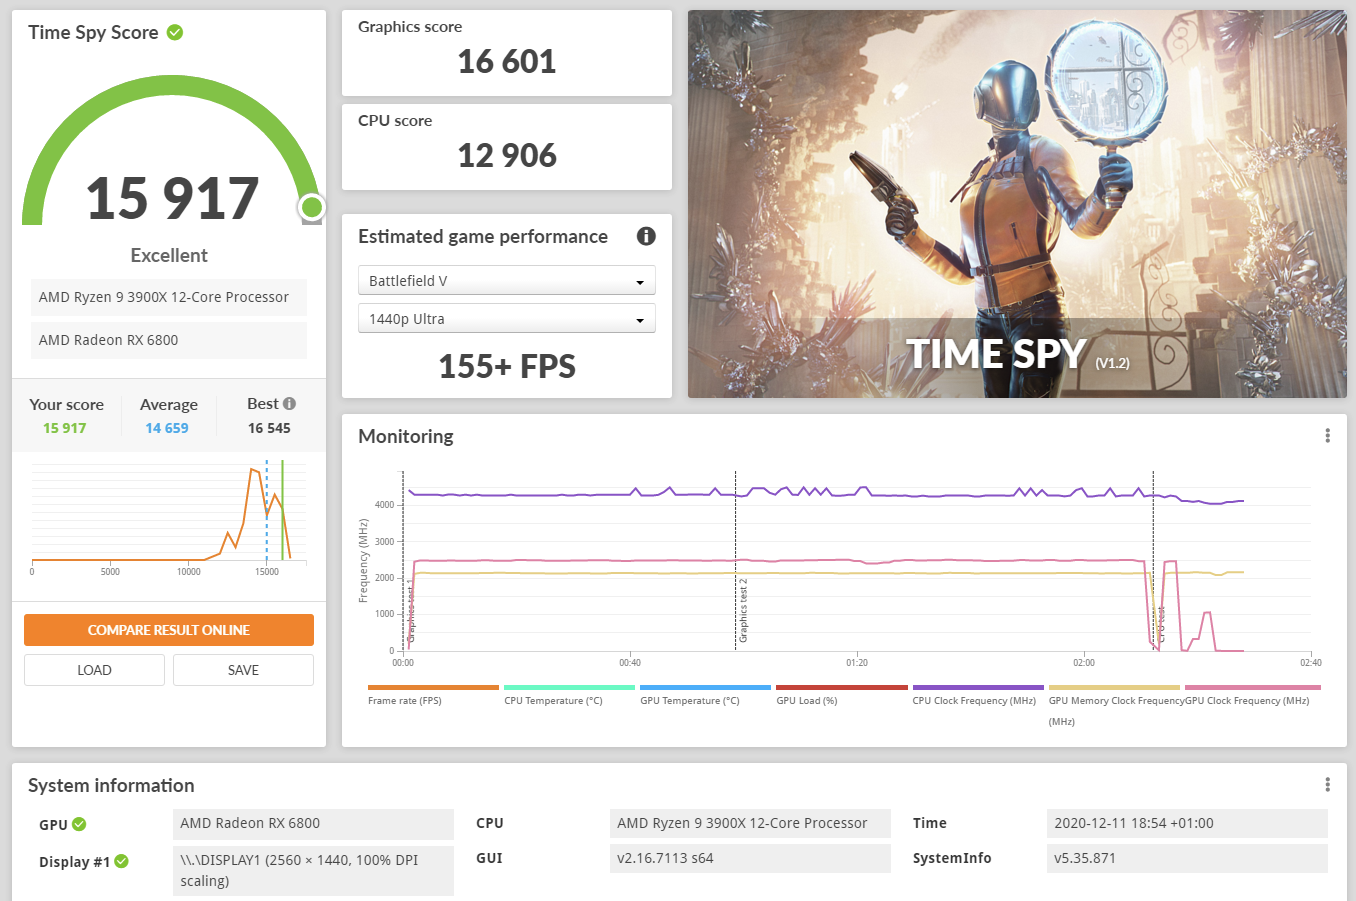Click the Time Spy artwork thumbnail

(1017, 204)
